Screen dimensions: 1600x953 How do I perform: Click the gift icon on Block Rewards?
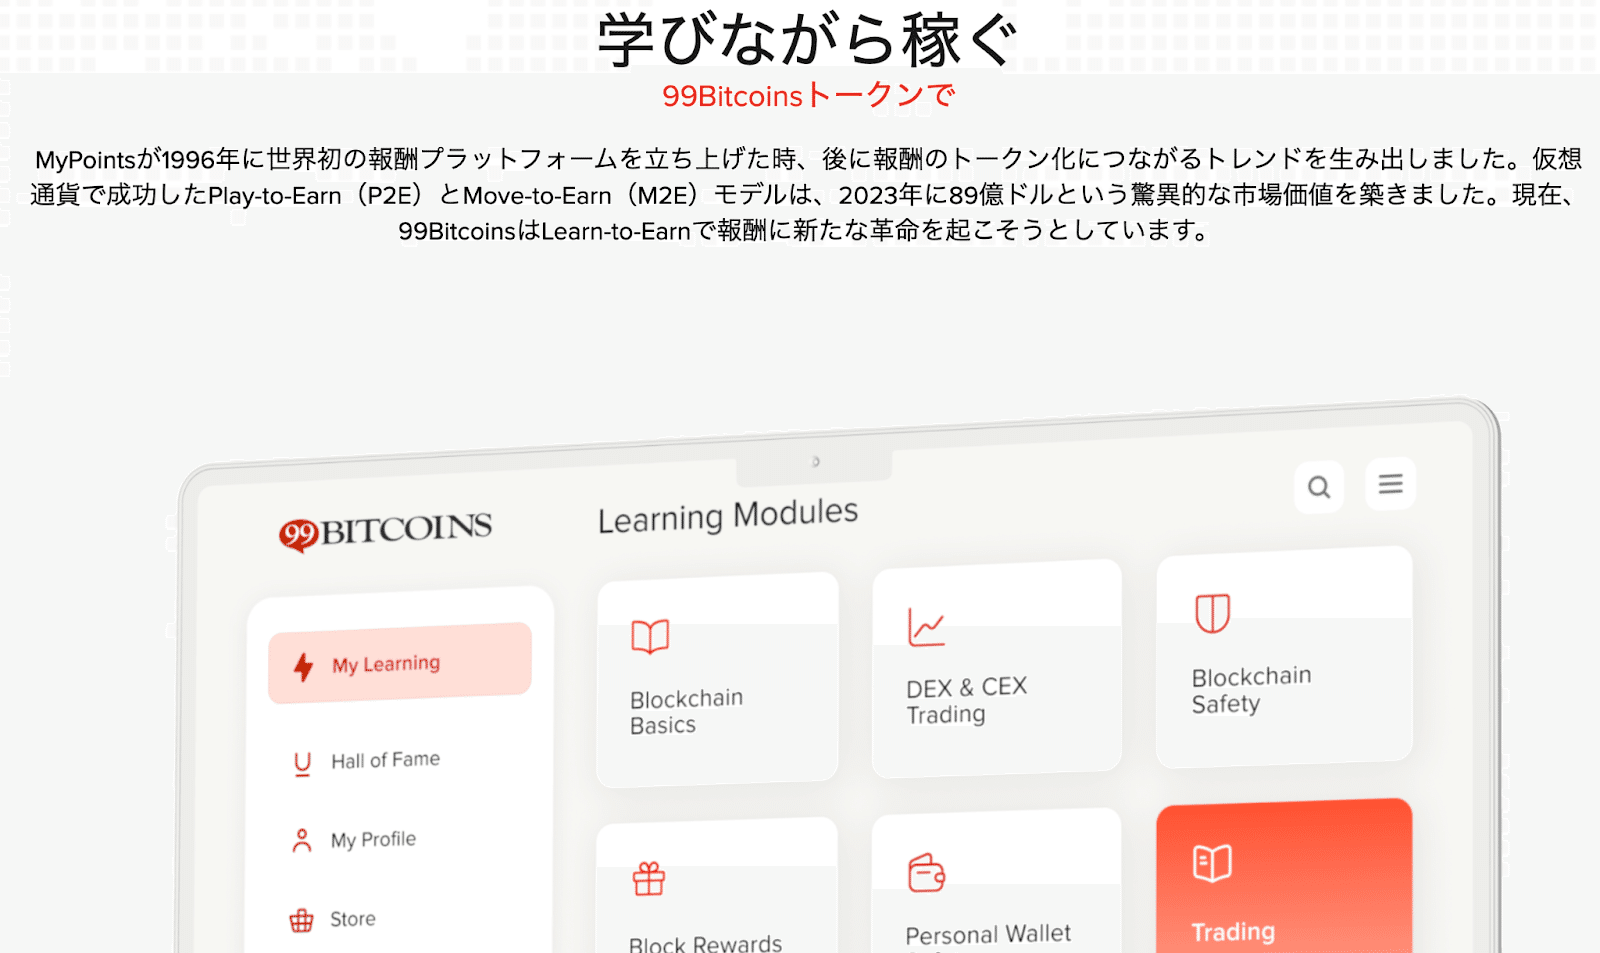(648, 879)
